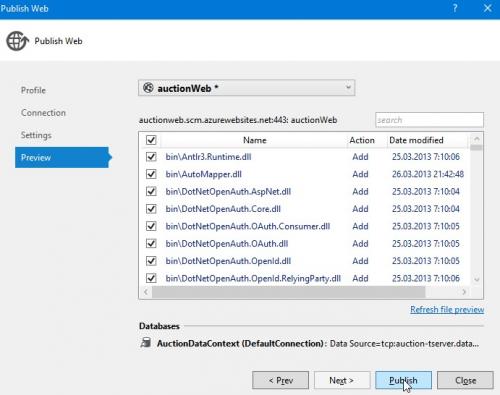Image resolution: width=500 pixels, height=395 pixels.
Task: Go to the Connection step
Action: click(43, 113)
